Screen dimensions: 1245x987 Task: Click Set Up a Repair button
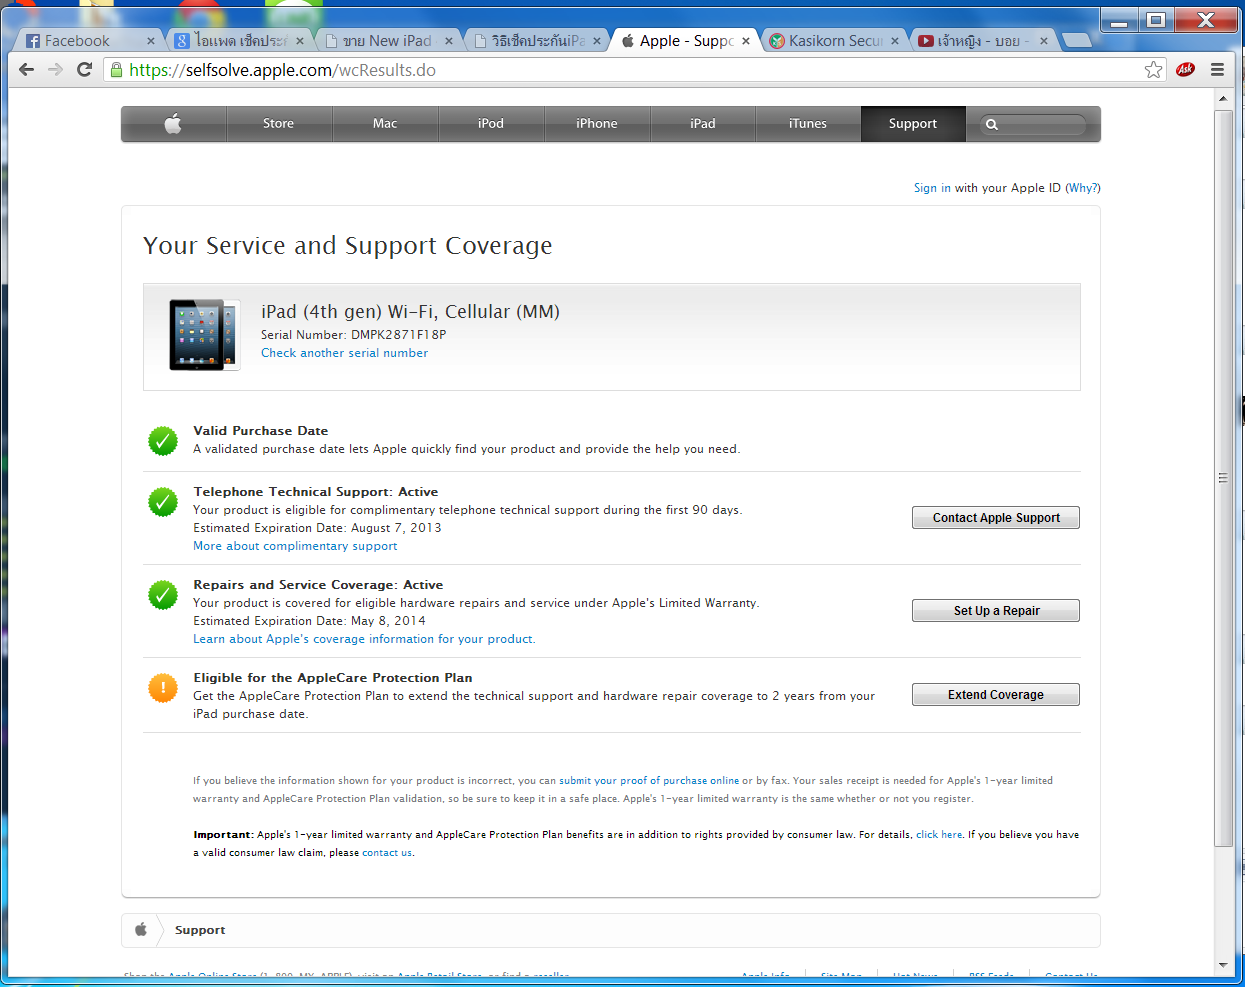coord(996,610)
